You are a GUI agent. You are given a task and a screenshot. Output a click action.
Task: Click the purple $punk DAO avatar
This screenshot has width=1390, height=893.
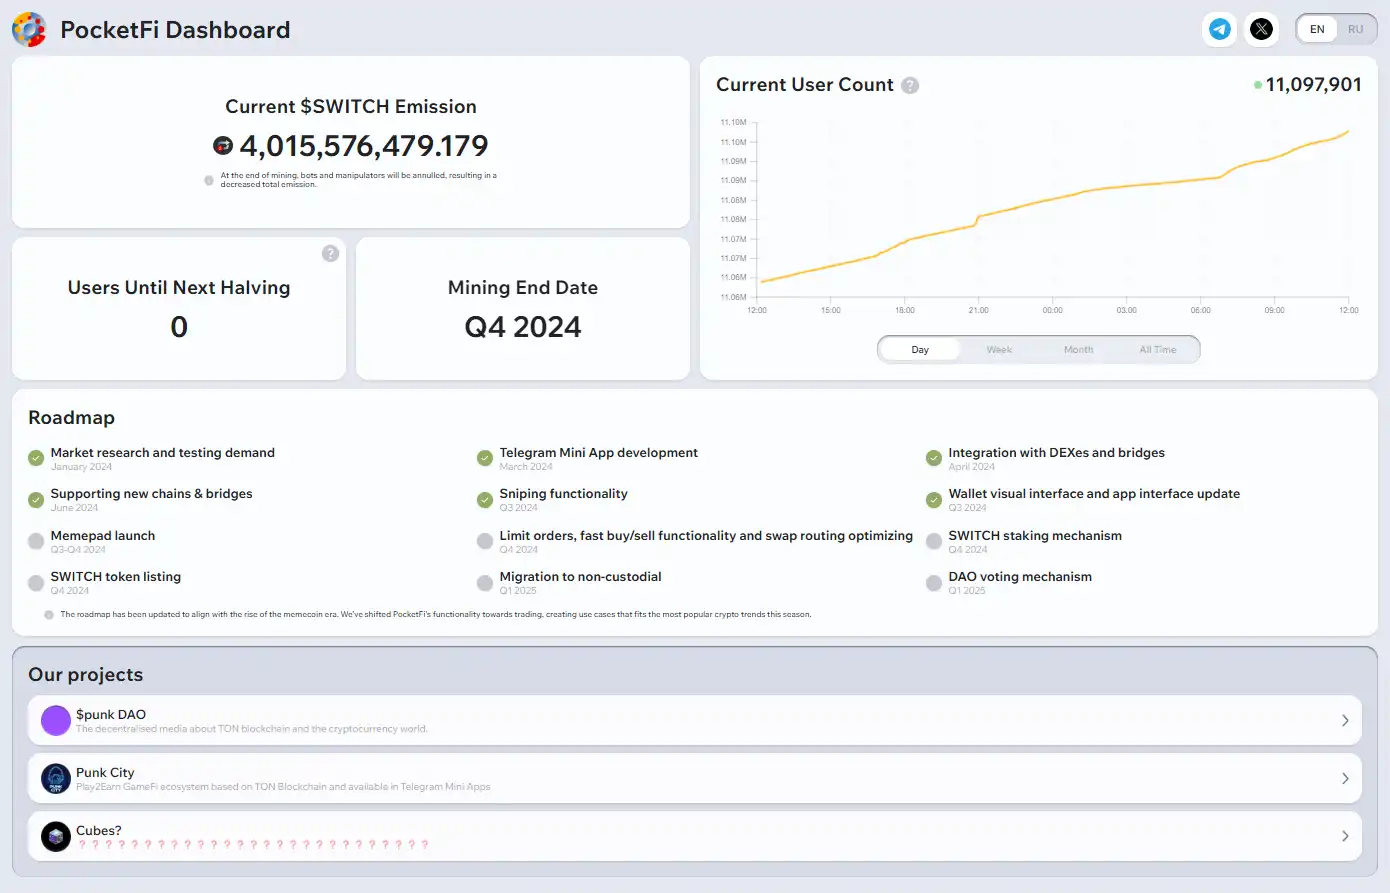tap(56, 720)
